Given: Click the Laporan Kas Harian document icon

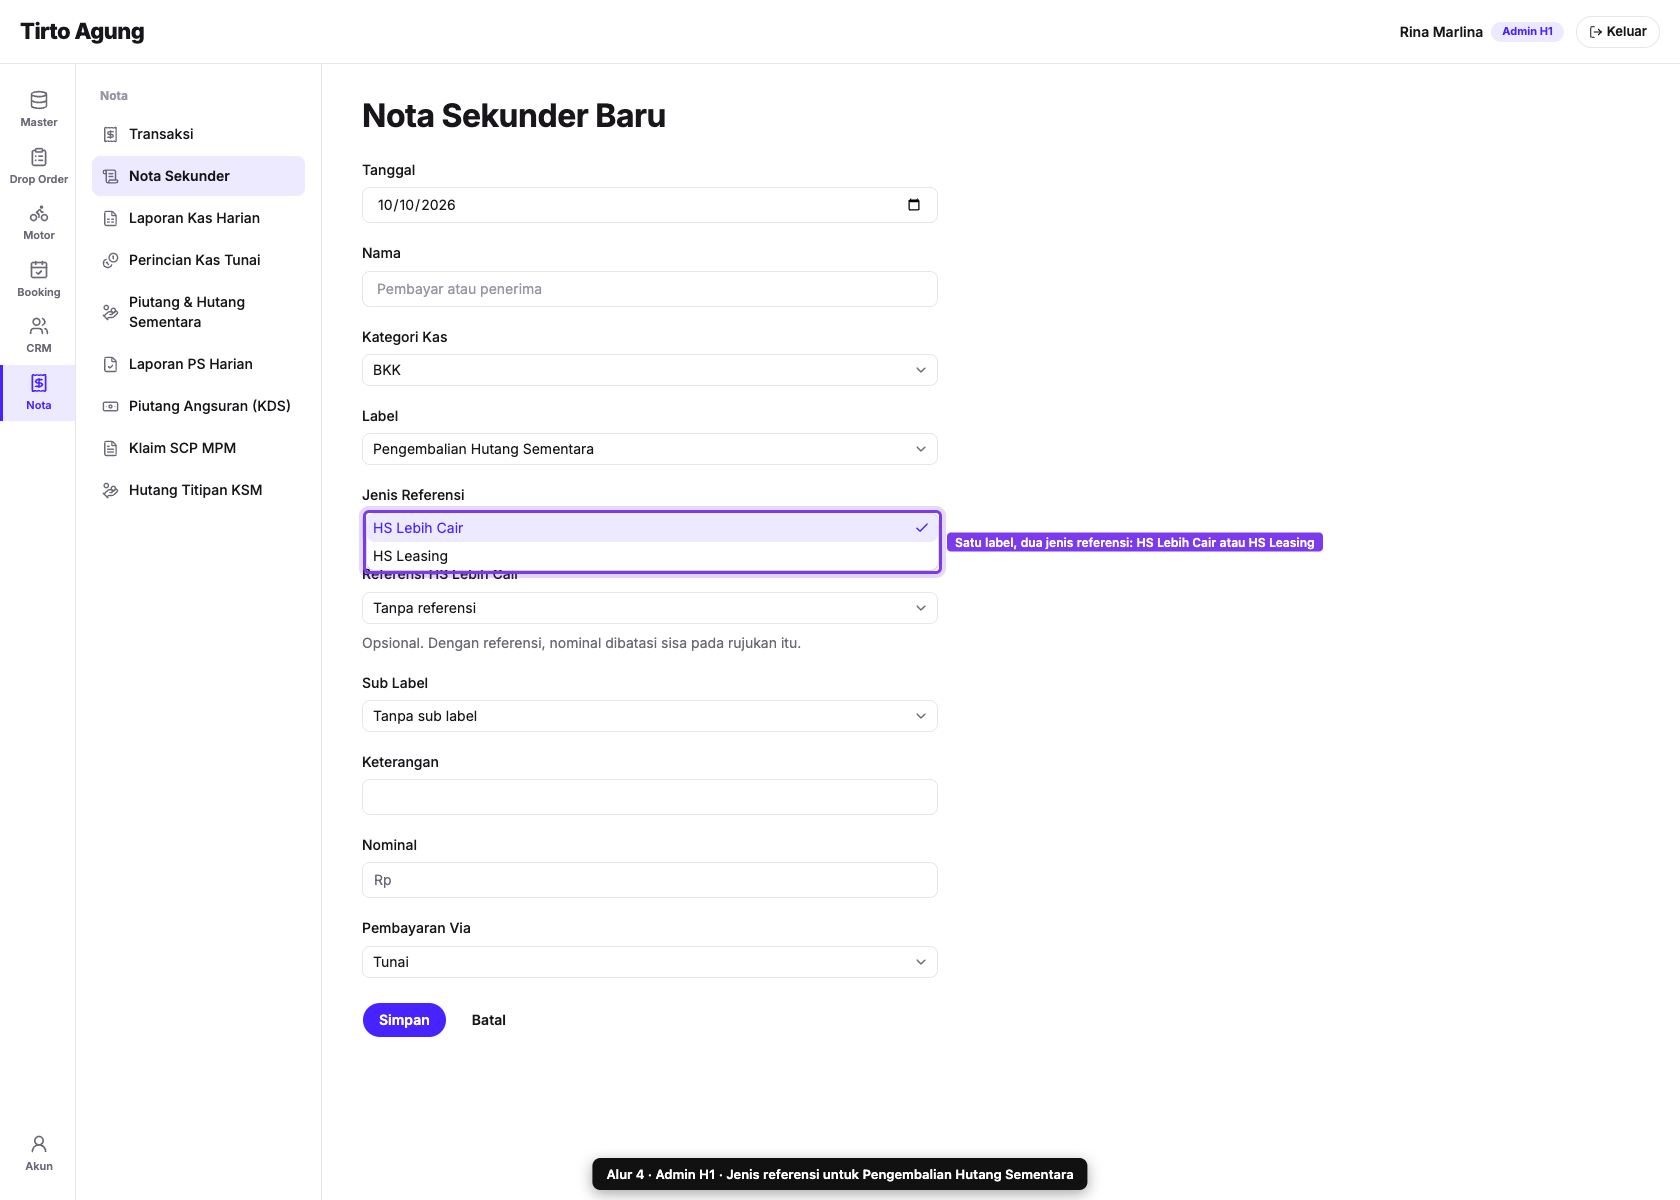Looking at the screenshot, I should (111, 218).
